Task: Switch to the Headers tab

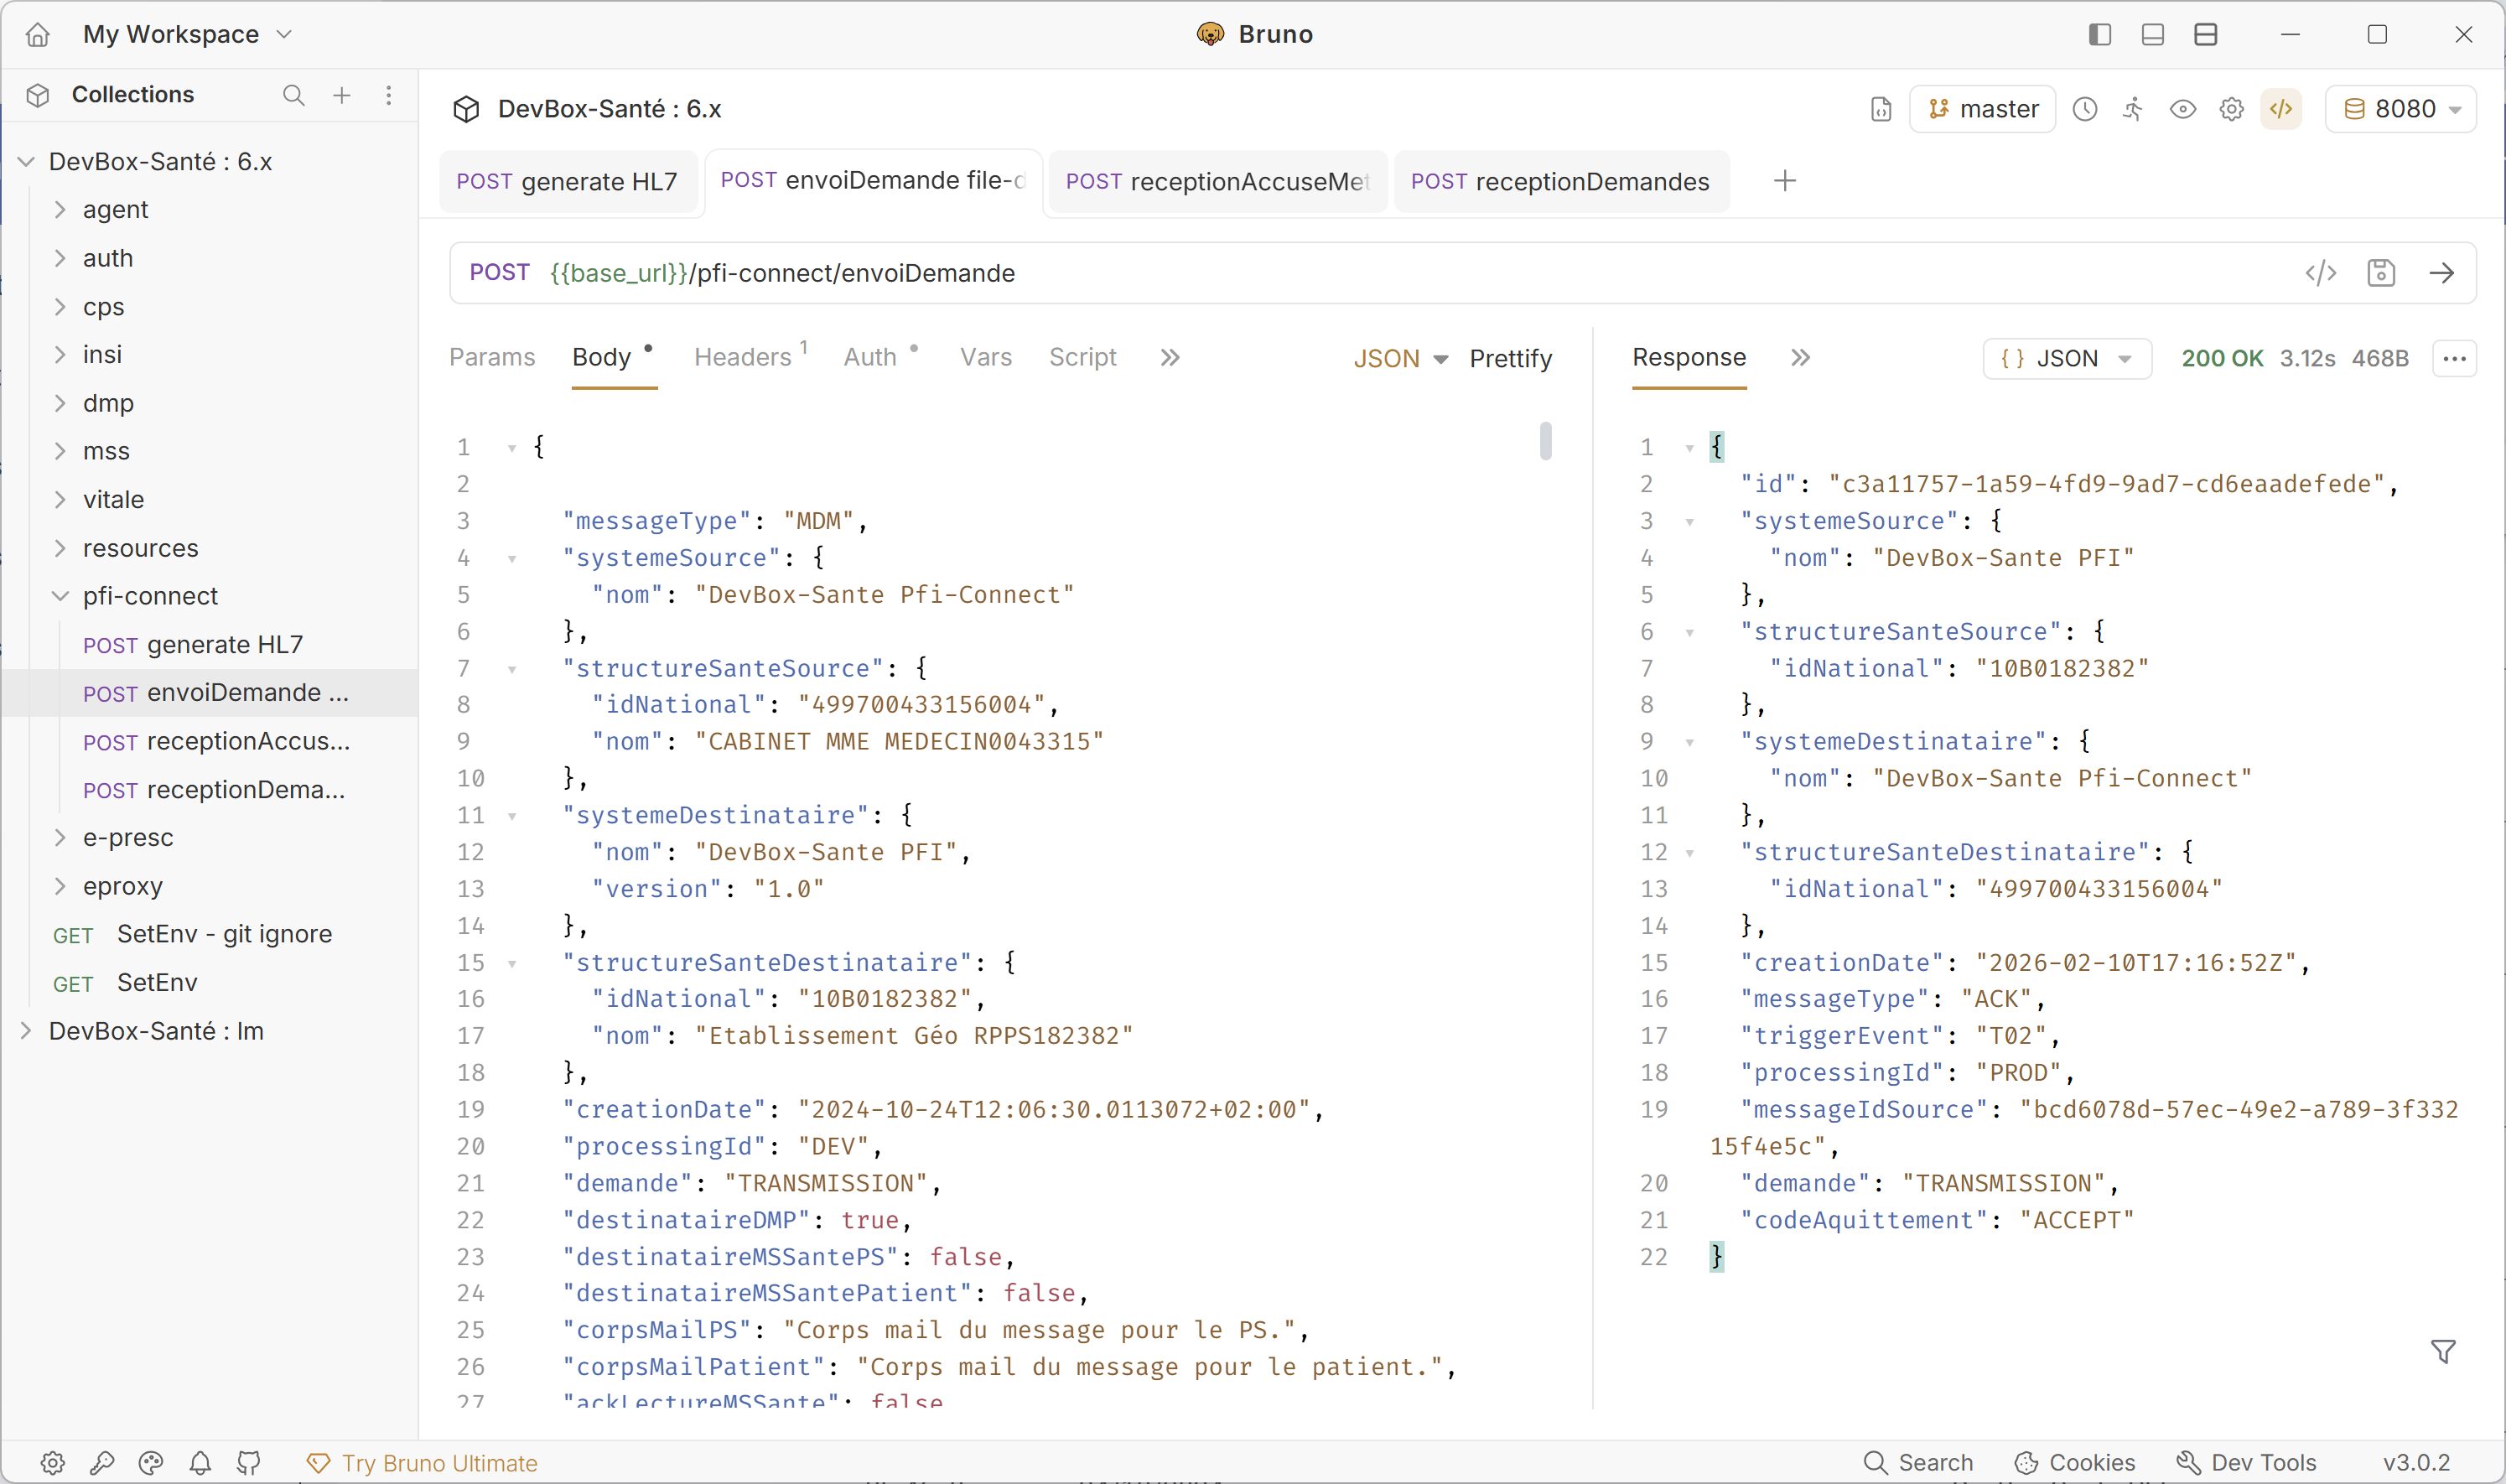Action: coord(743,357)
